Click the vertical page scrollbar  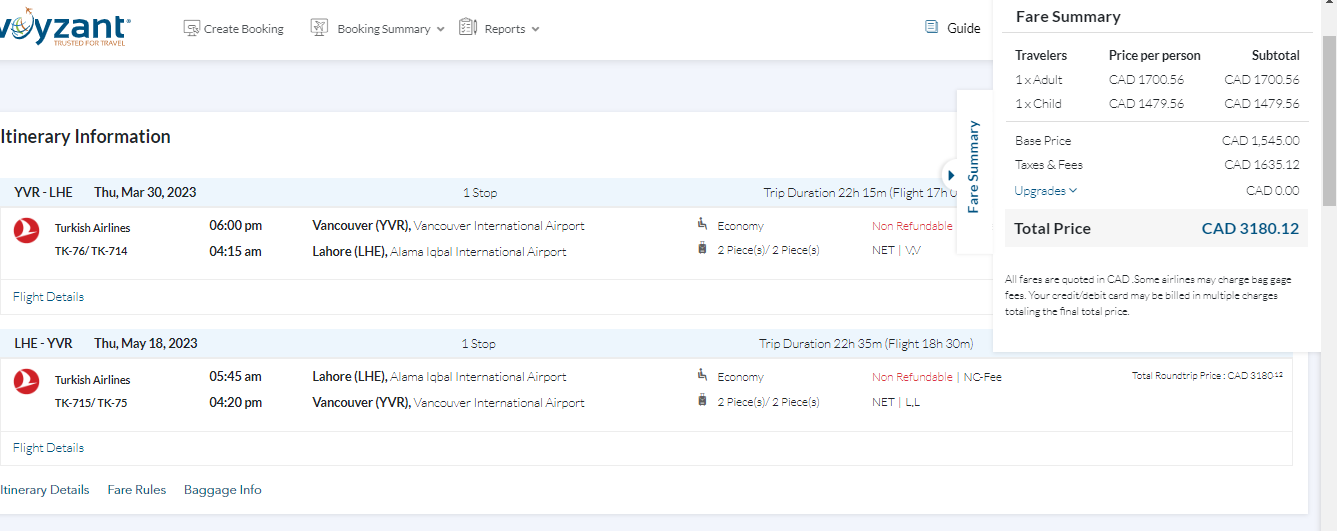click(x=1329, y=120)
